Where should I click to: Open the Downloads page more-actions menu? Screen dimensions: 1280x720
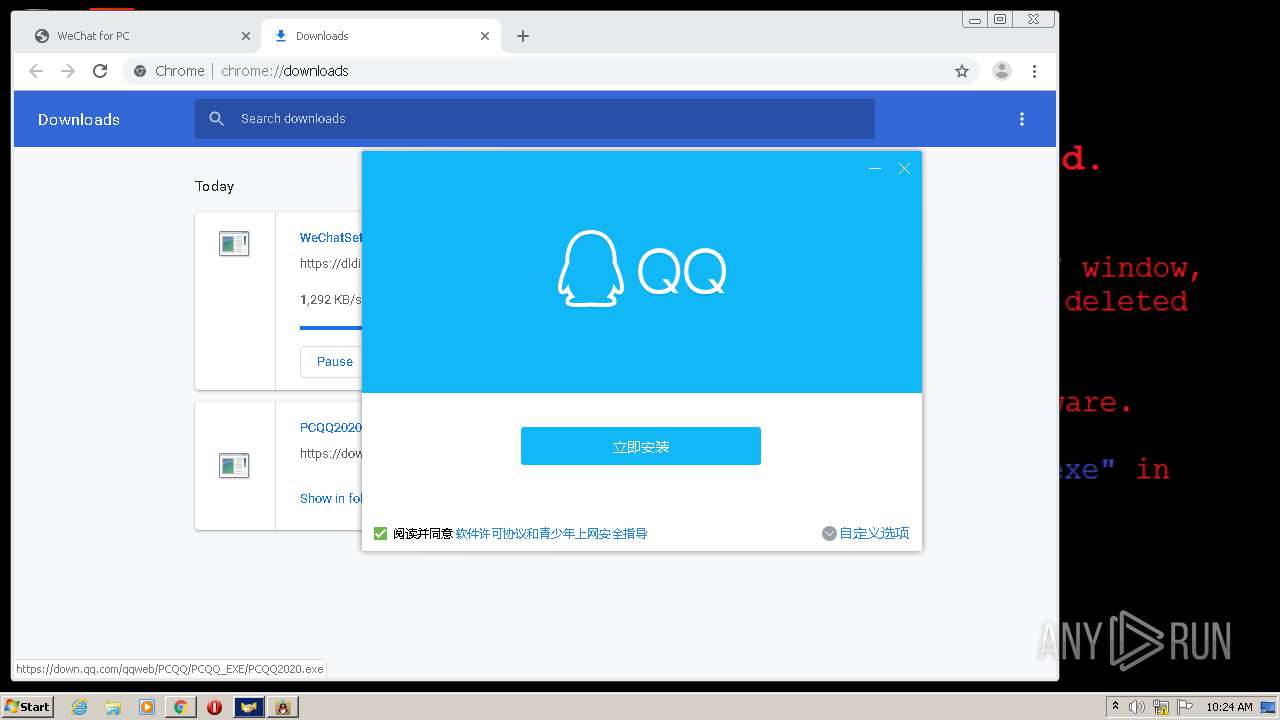click(x=1021, y=119)
